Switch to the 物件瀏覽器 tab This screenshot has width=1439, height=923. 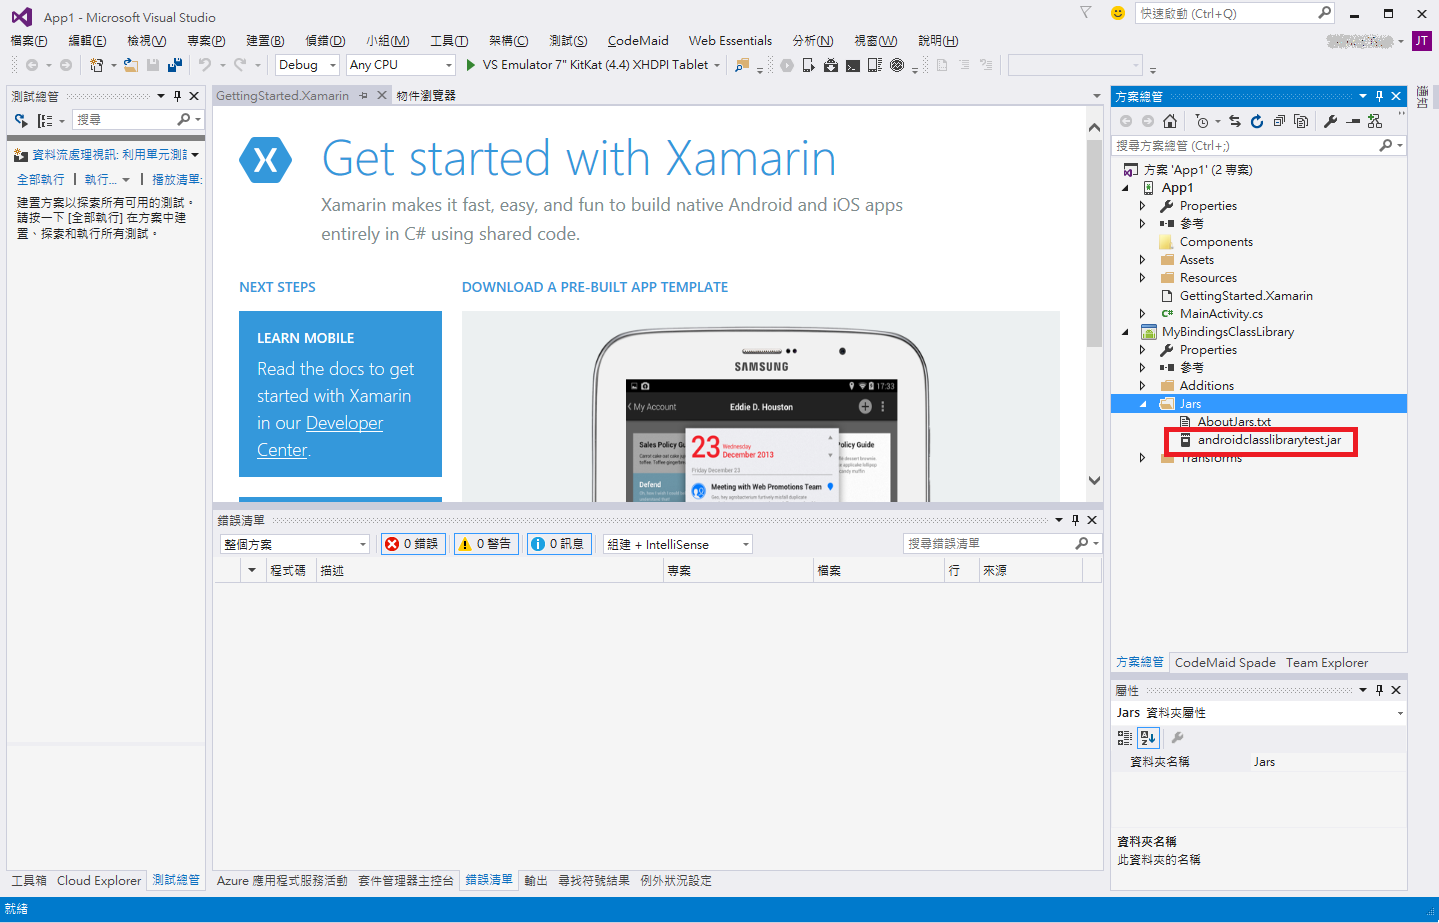(x=425, y=96)
